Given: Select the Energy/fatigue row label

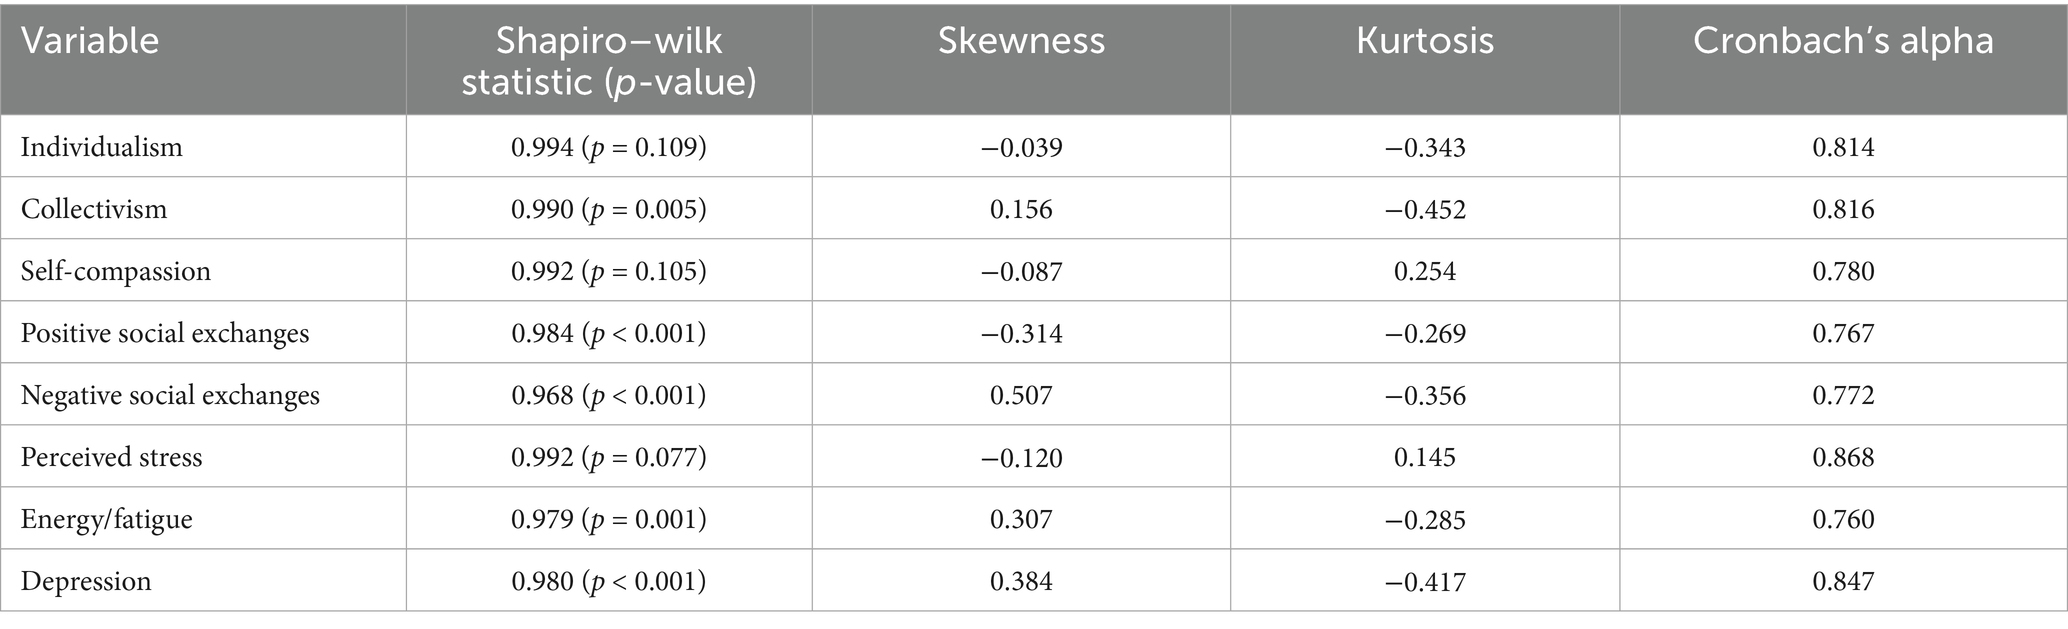Looking at the screenshot, I should click(x=107, y=519).
